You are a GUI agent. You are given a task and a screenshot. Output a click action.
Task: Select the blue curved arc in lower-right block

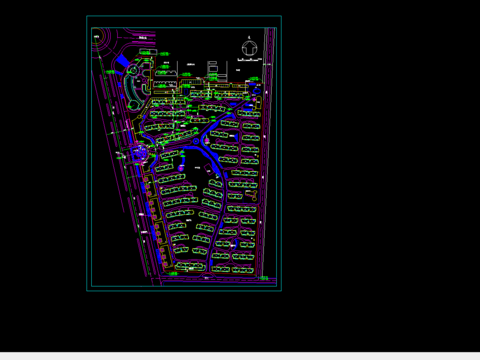(236, 244)
